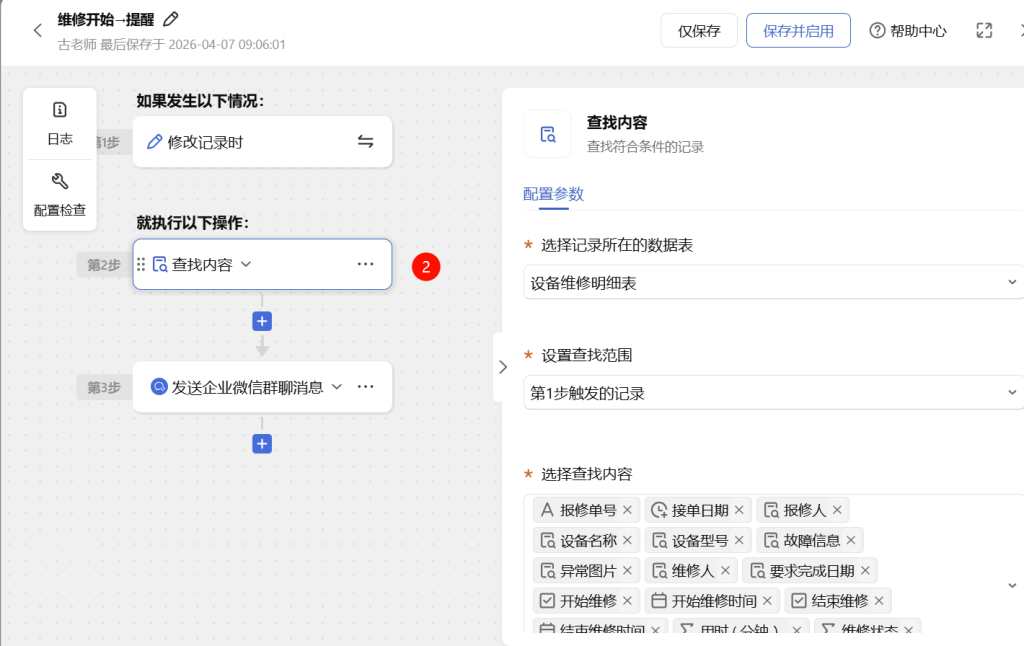
Task: Remove the 设备名称 field tag
Action: point(628,540)
